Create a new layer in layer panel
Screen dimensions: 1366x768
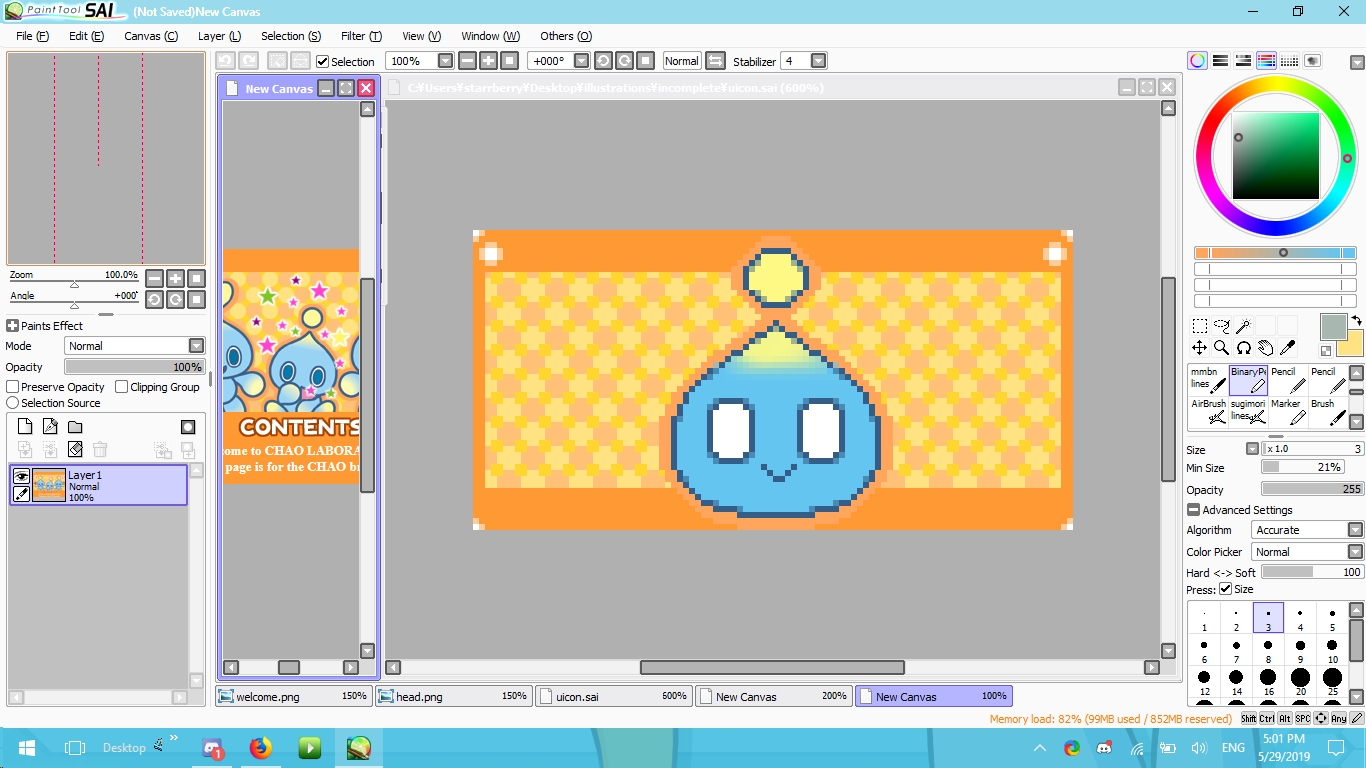click(x=26, y=427)
